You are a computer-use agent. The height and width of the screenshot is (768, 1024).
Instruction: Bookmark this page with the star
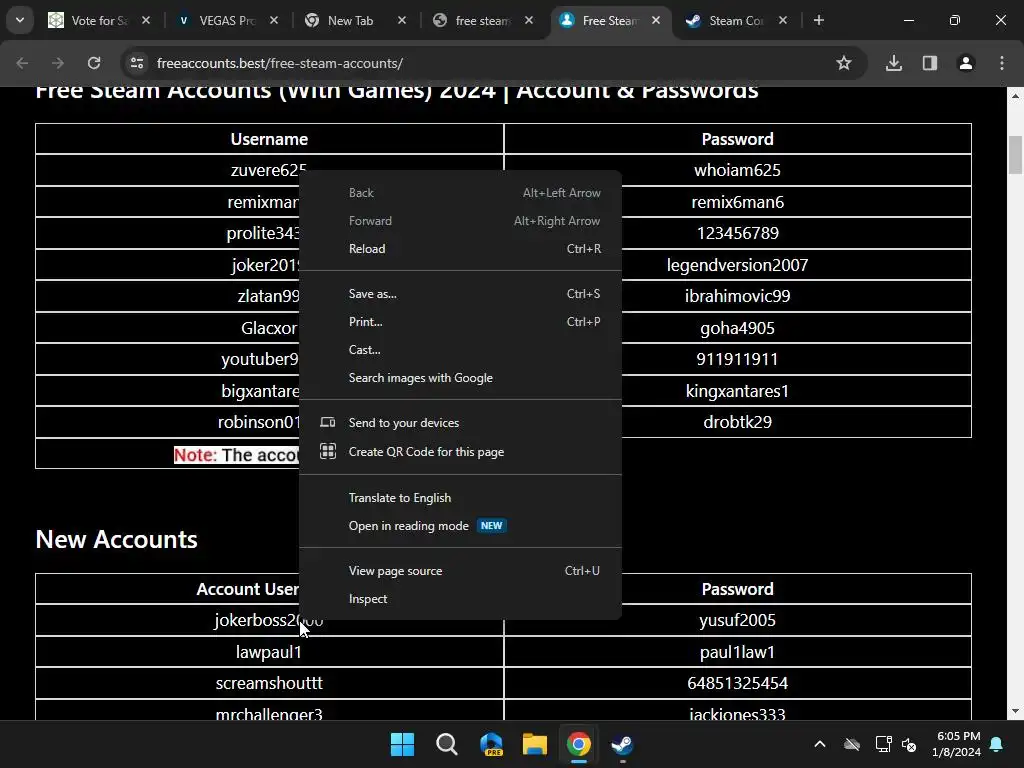pos(843,63)
